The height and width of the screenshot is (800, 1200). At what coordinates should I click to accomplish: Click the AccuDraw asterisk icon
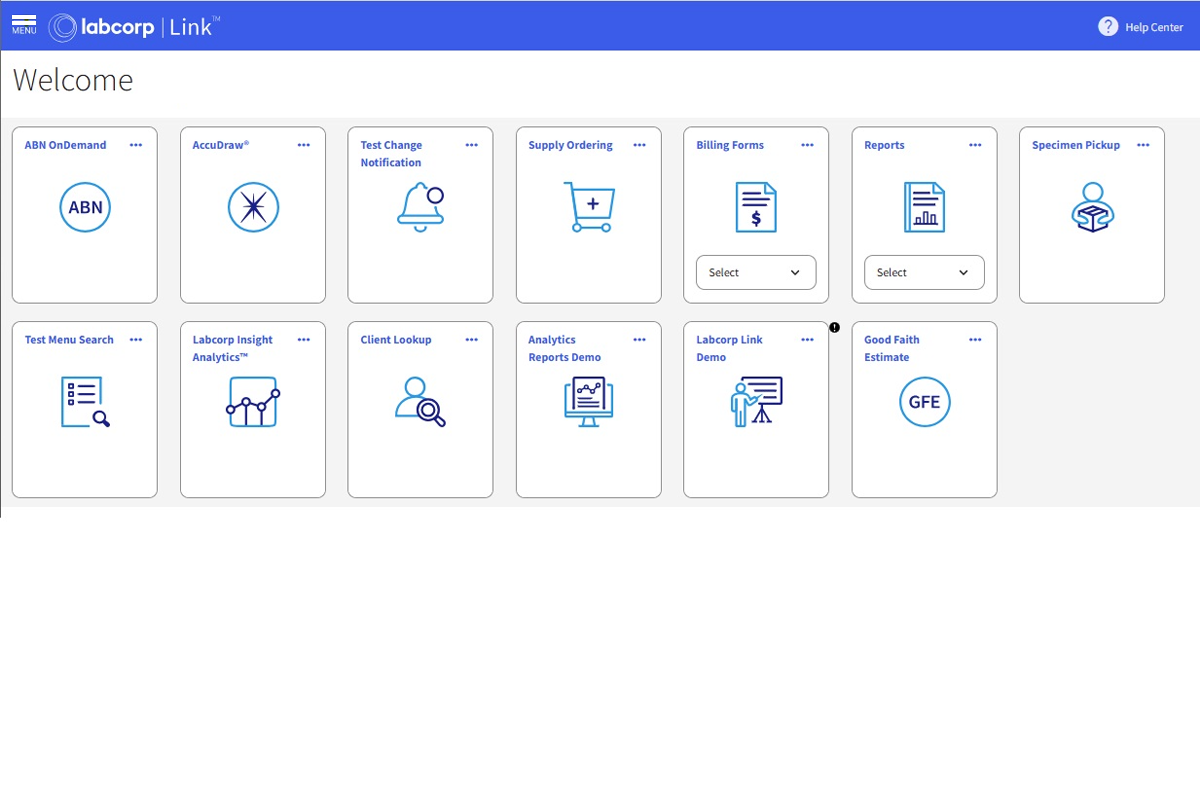(253, 207)
